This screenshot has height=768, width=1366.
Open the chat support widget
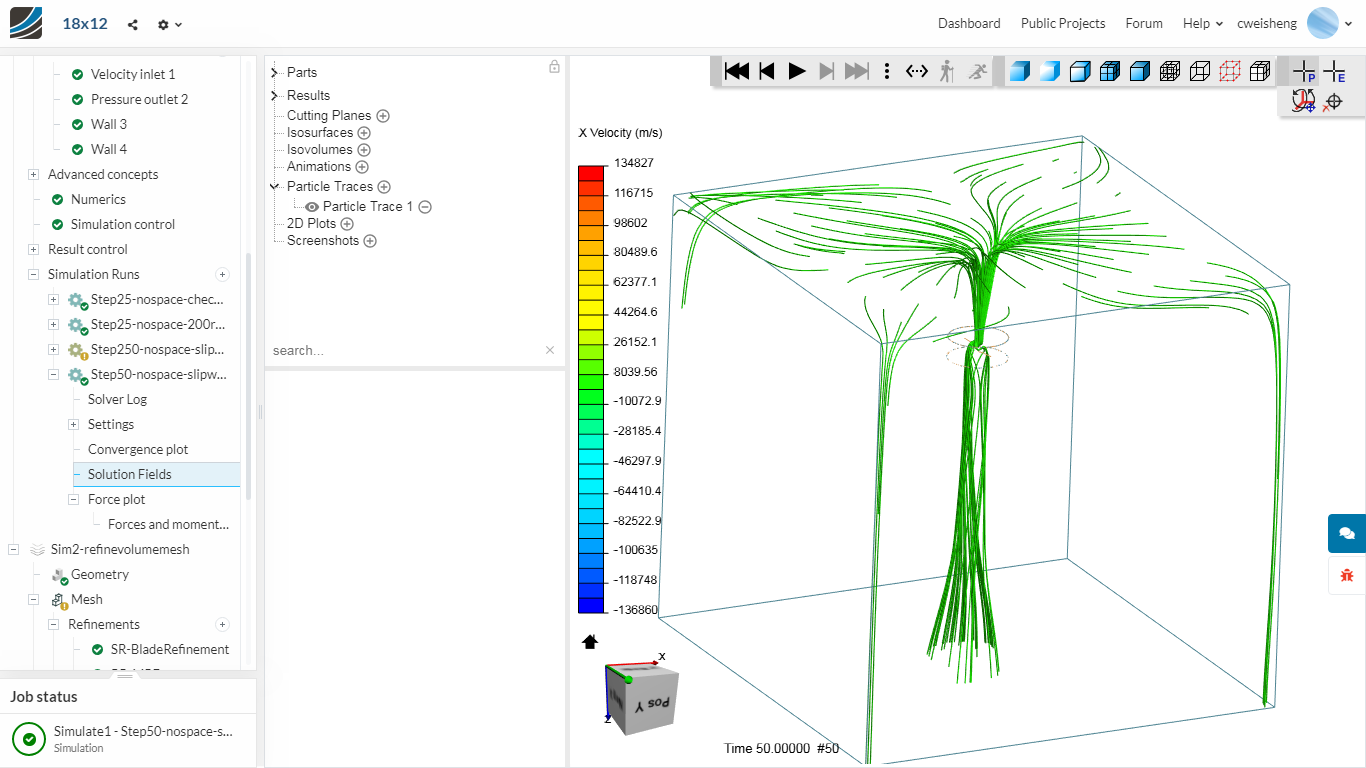click(x=1346, y=533)
